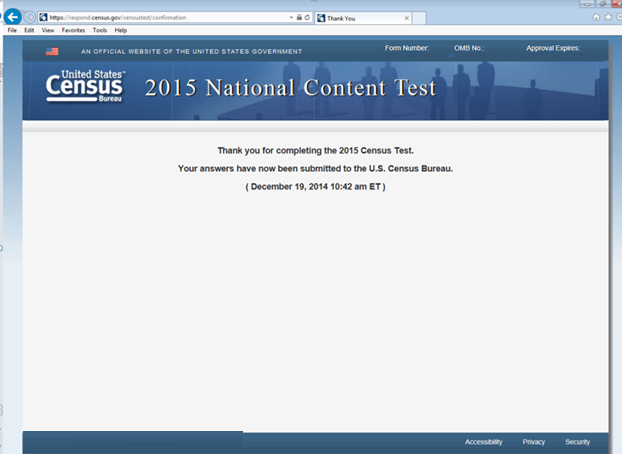Click the Privacy footer link

pos(534,442)
